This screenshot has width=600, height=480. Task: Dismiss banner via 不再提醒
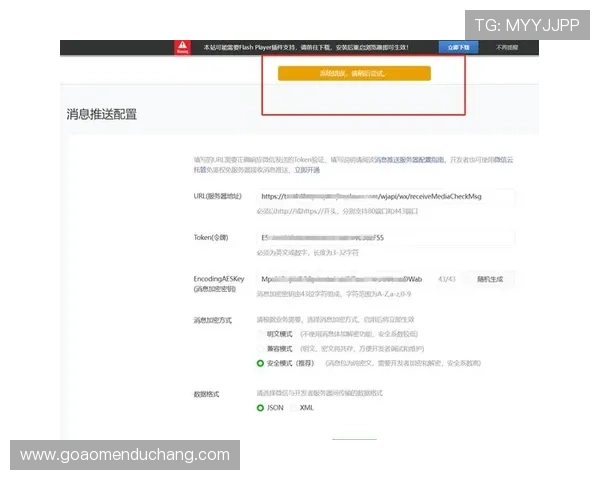(x=507, y=47)
